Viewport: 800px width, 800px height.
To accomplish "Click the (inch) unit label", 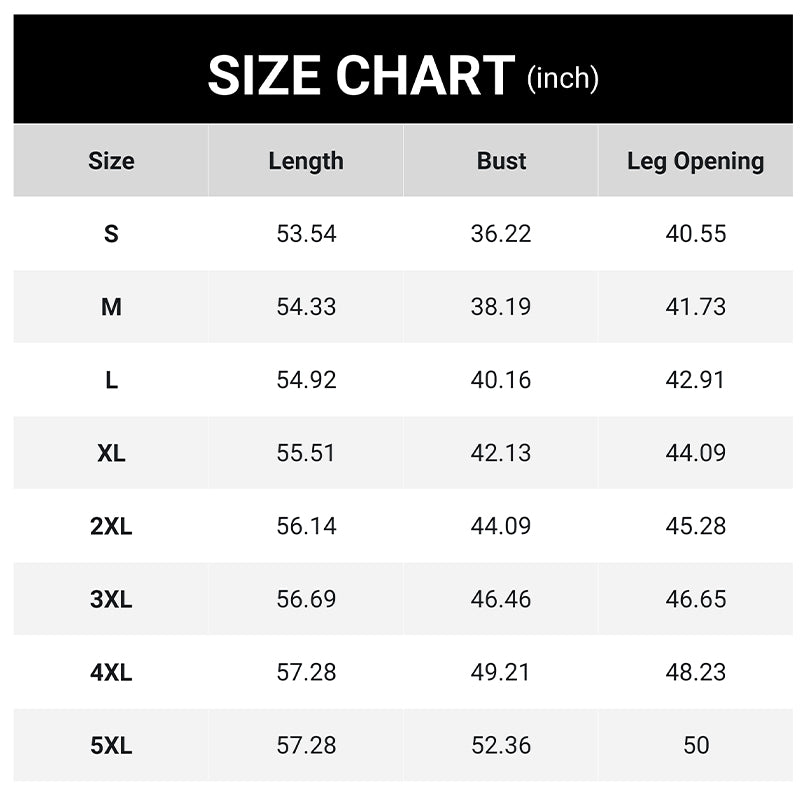I will (x=563, y=79).
